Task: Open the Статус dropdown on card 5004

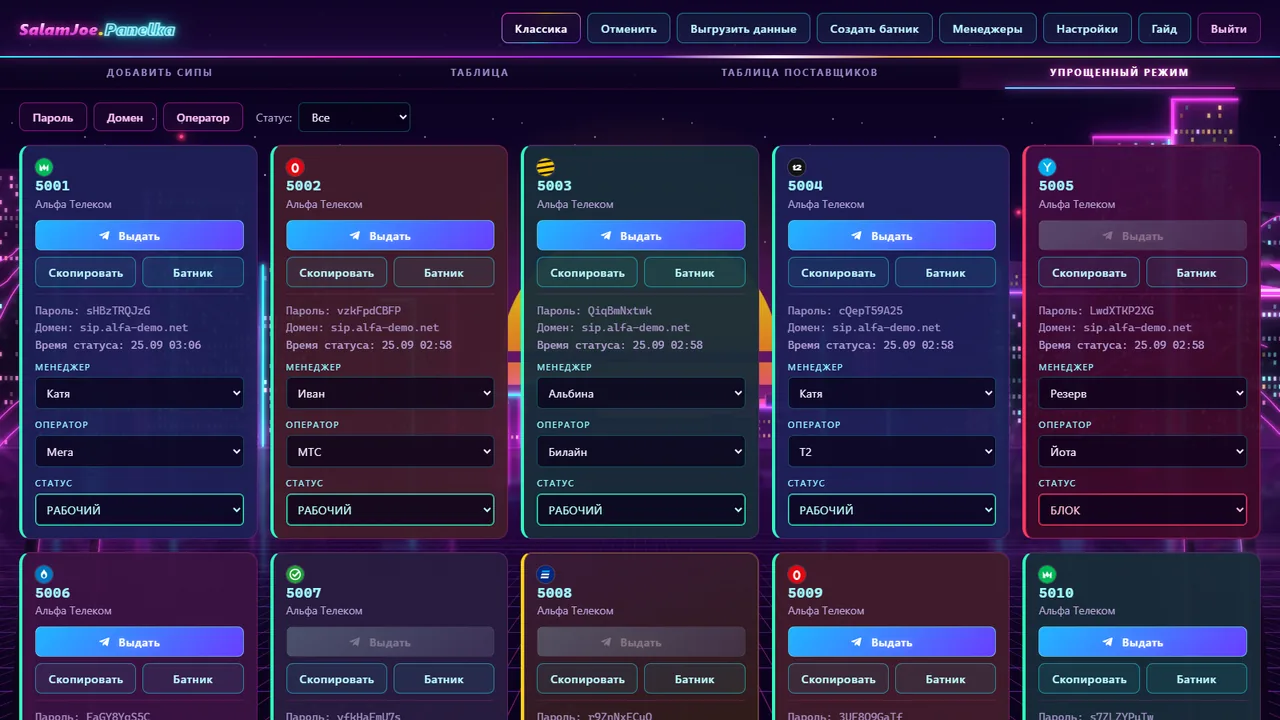Action: click(892, 510)
